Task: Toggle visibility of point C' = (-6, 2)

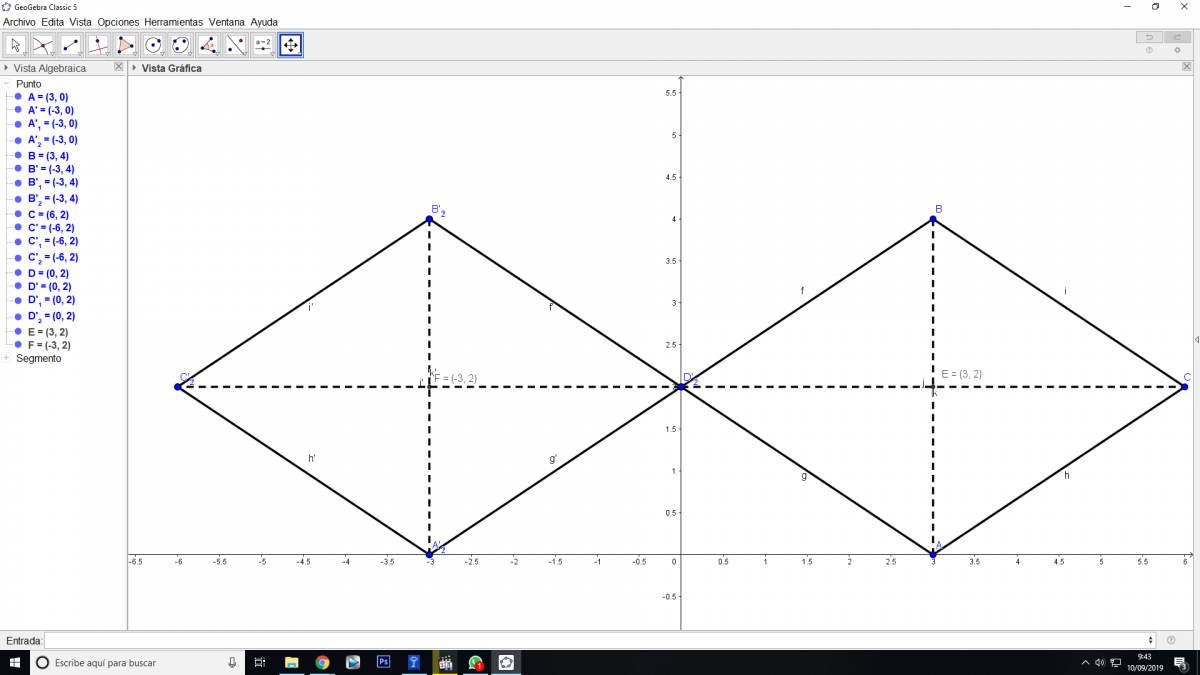Action: [x=18, y=228]
